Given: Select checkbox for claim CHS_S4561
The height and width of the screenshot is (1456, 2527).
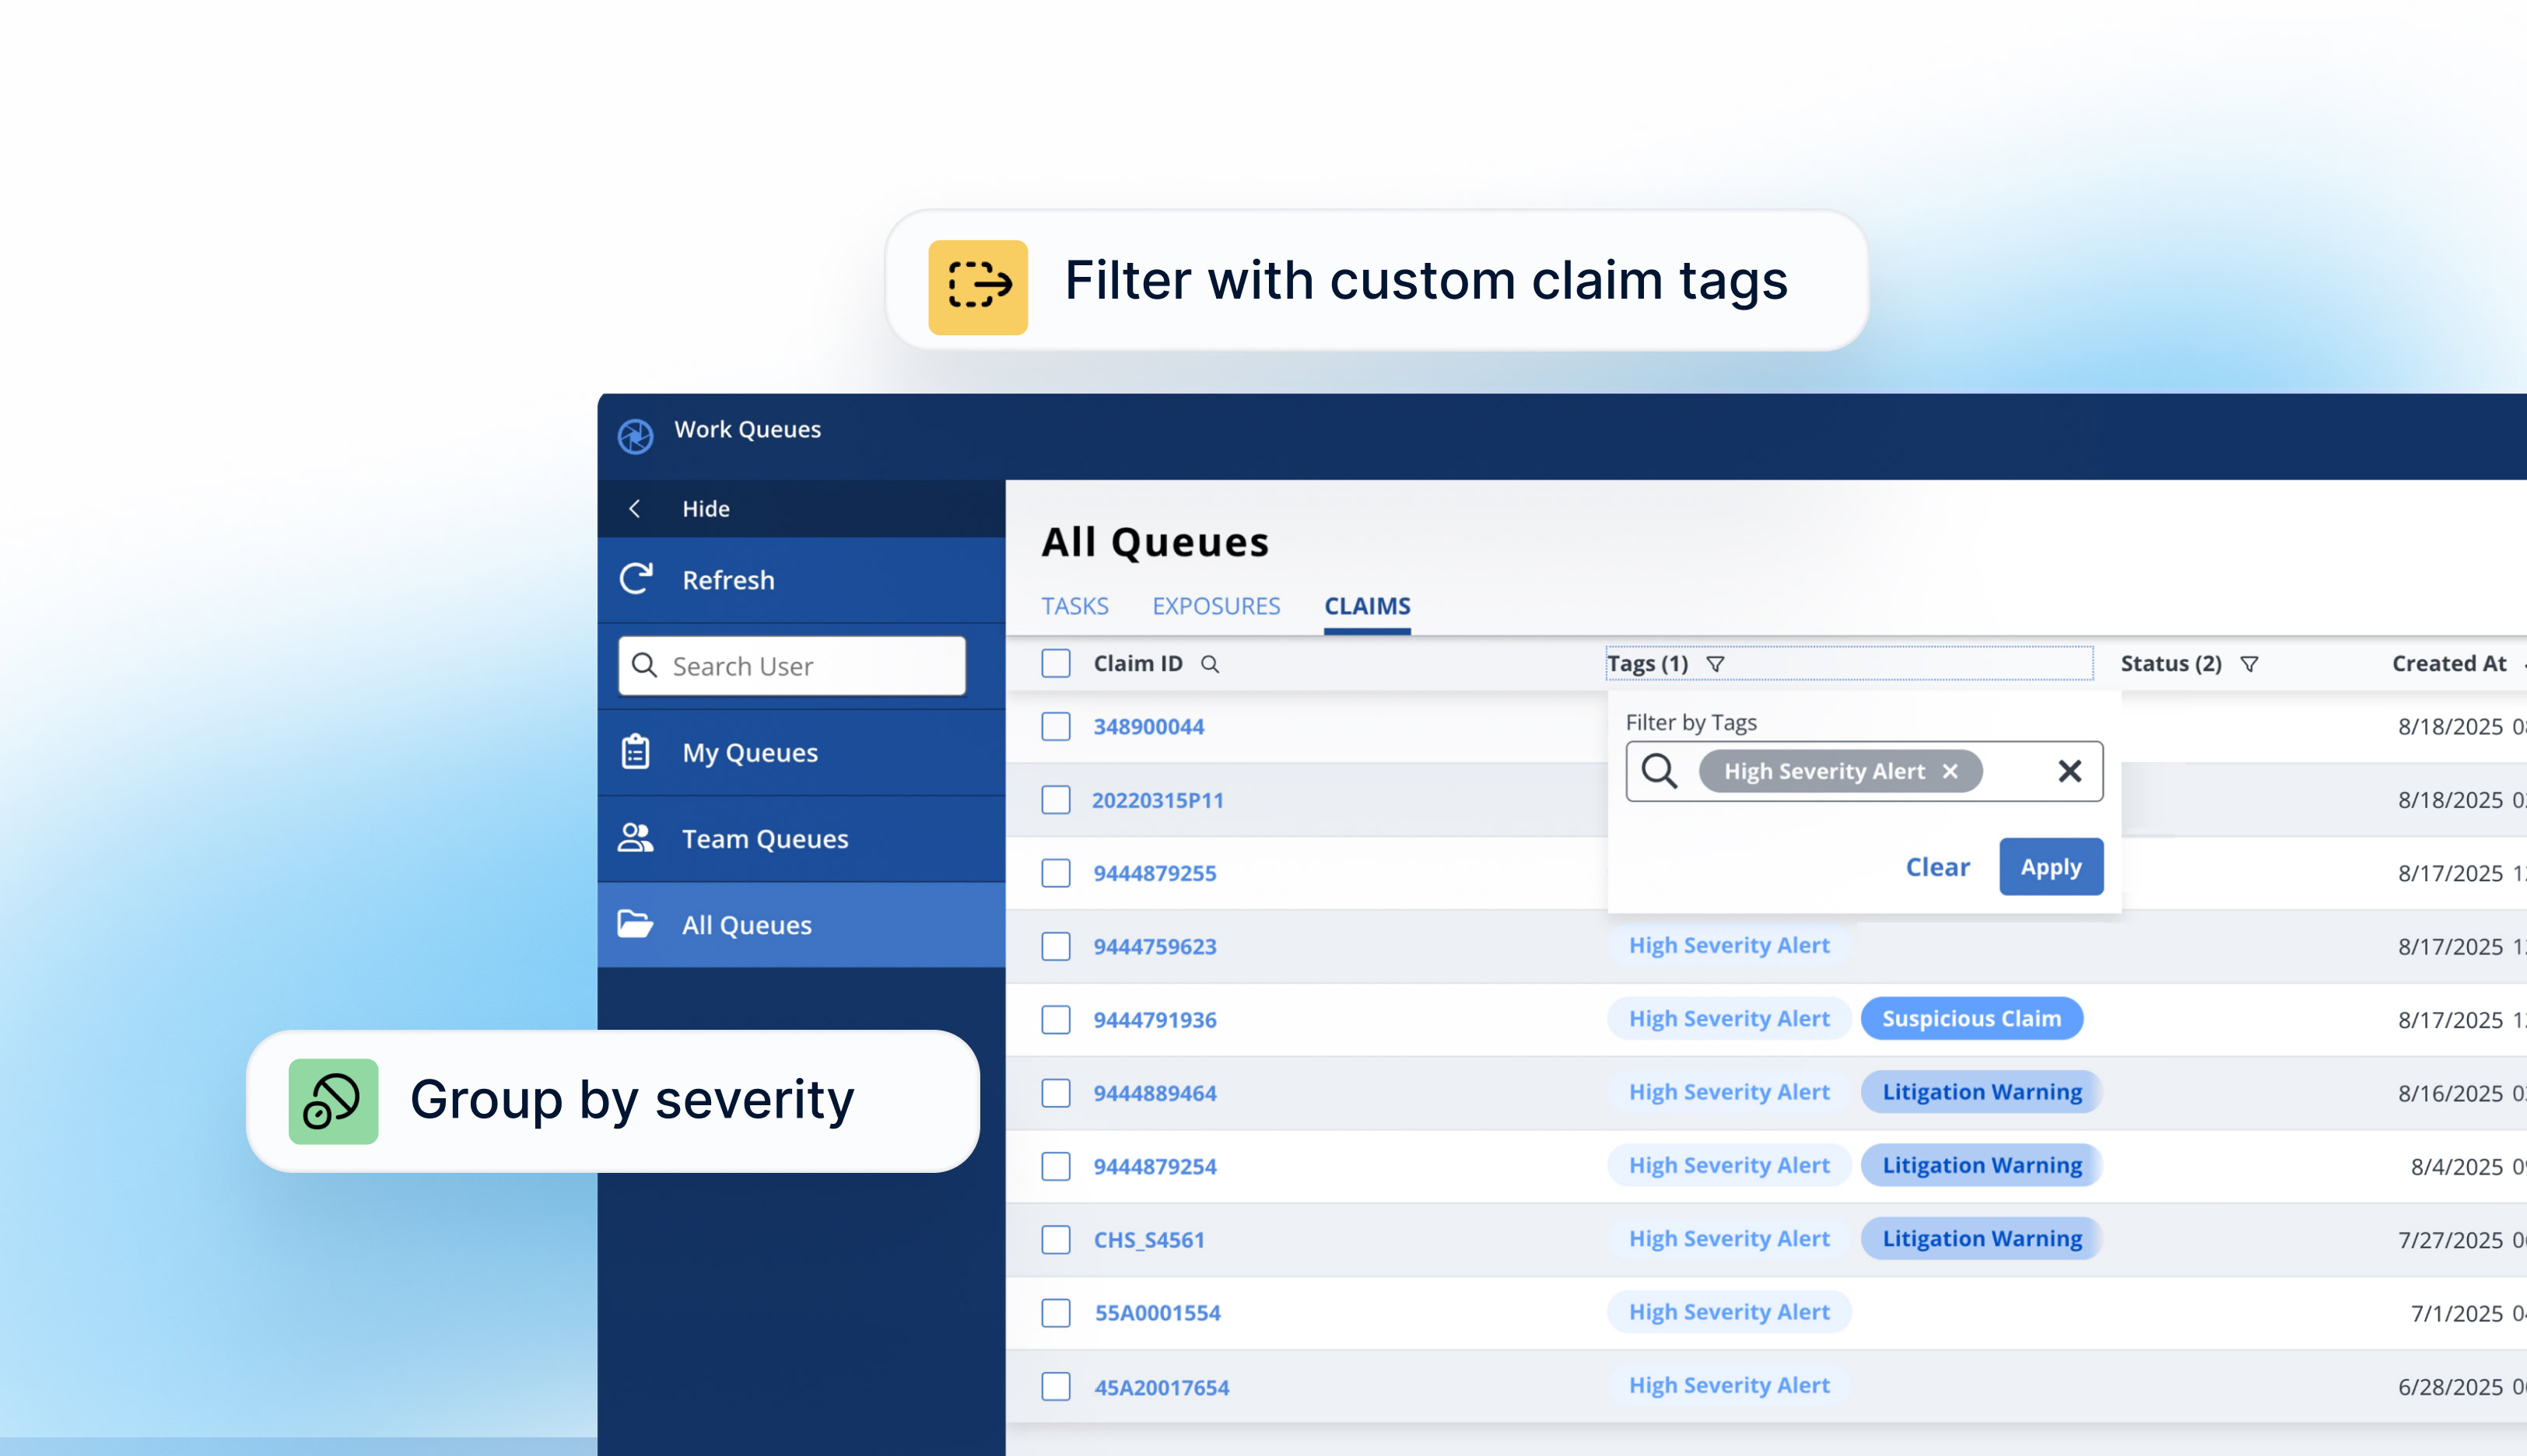Looking at the screenshot, I should point(1056,1240).
